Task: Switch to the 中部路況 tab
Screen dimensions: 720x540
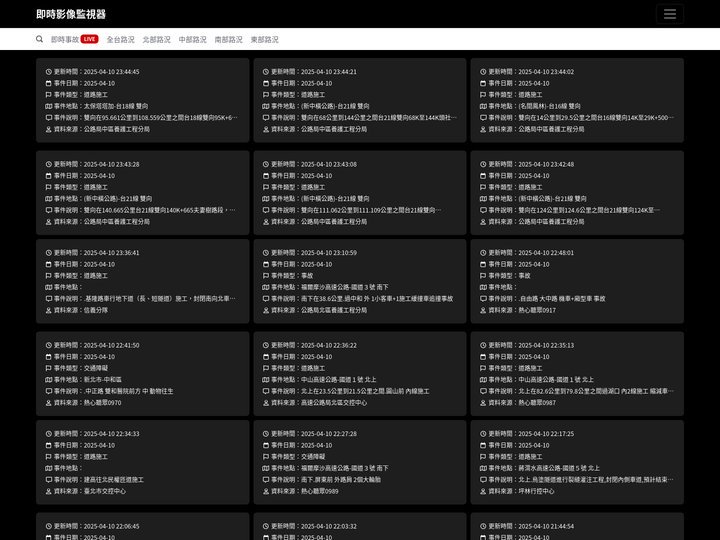Action: tap(192, 39)
